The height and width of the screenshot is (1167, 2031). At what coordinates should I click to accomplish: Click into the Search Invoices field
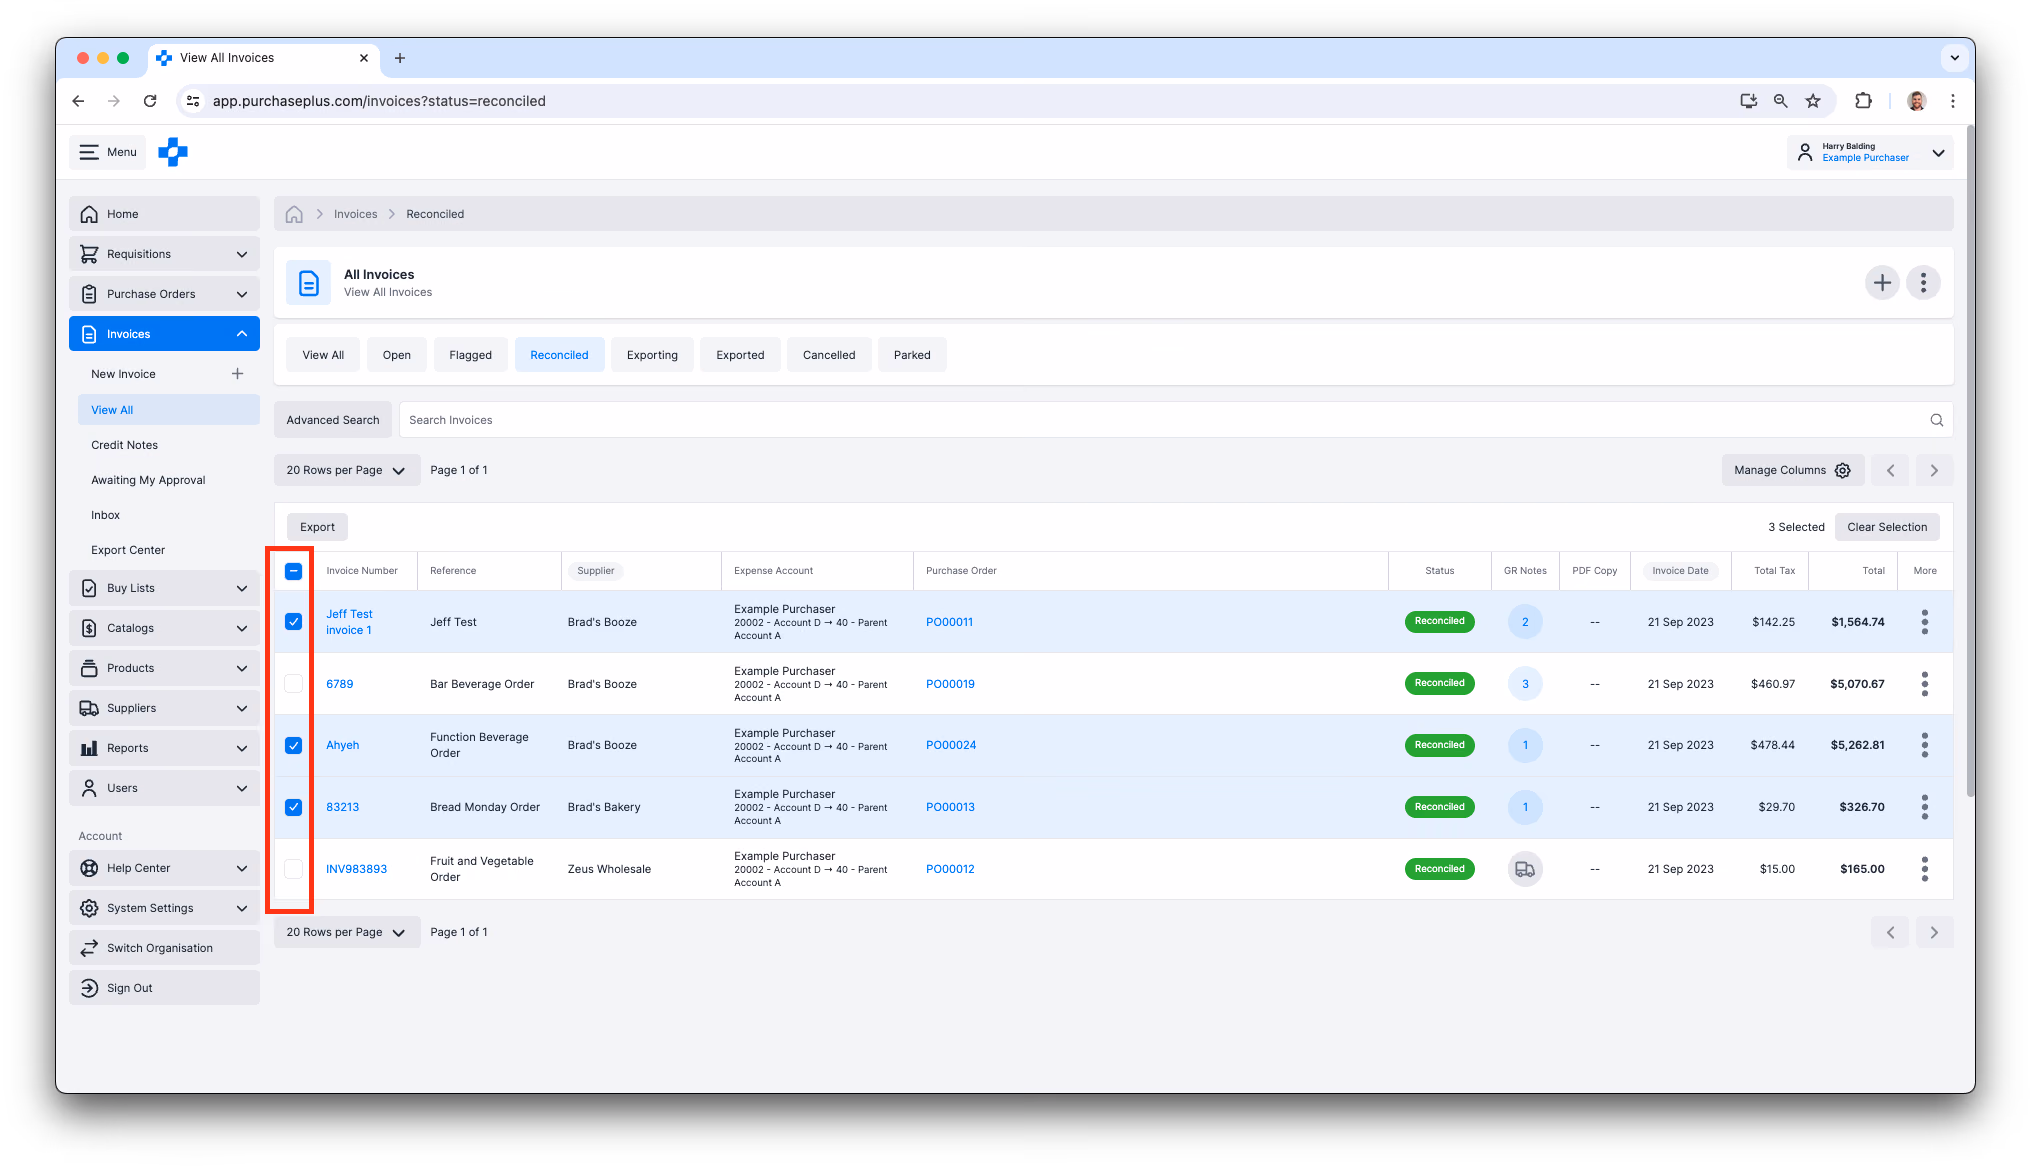coord(1175,420)
